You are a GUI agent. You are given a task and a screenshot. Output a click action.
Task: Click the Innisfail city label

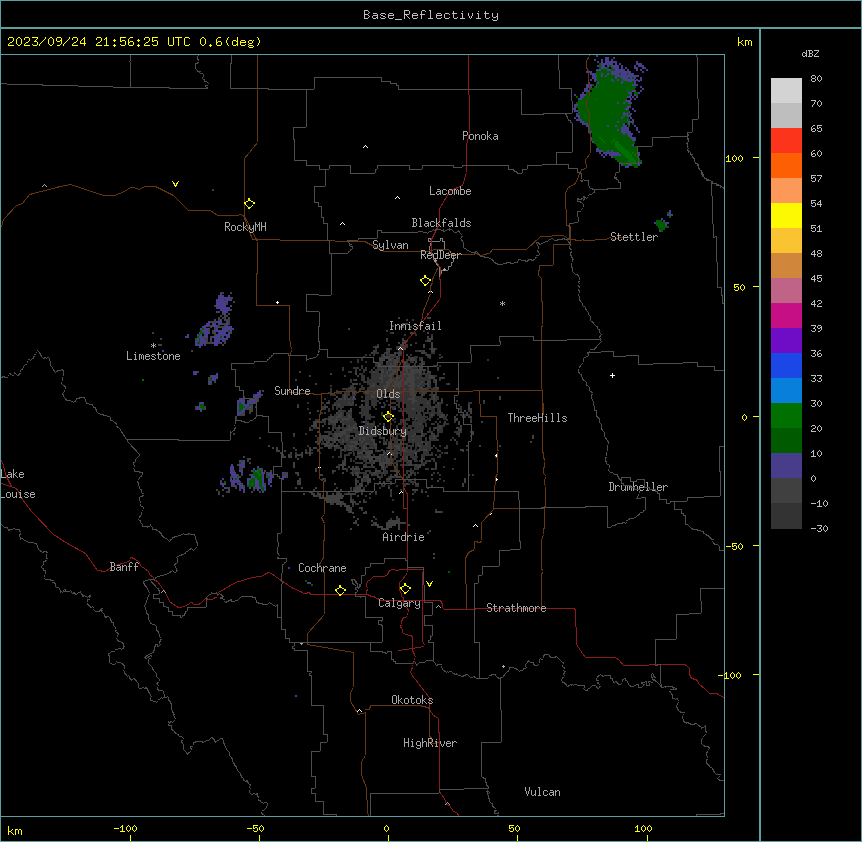tap(415, 326)
